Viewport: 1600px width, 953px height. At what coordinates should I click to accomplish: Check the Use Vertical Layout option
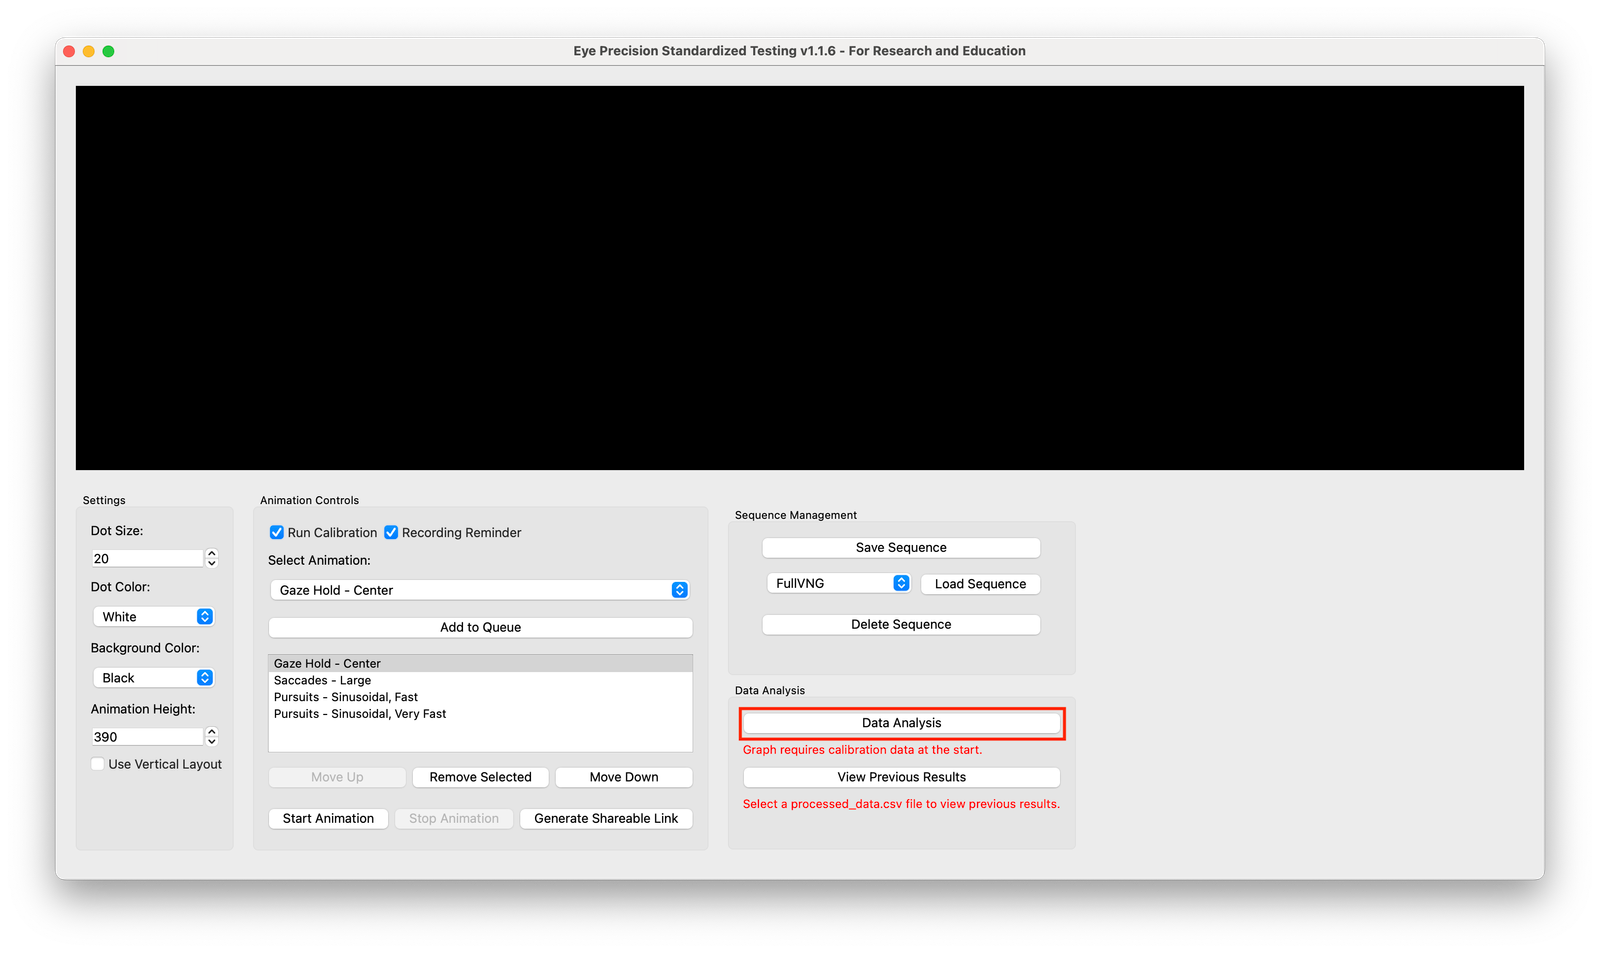point(98,764)
